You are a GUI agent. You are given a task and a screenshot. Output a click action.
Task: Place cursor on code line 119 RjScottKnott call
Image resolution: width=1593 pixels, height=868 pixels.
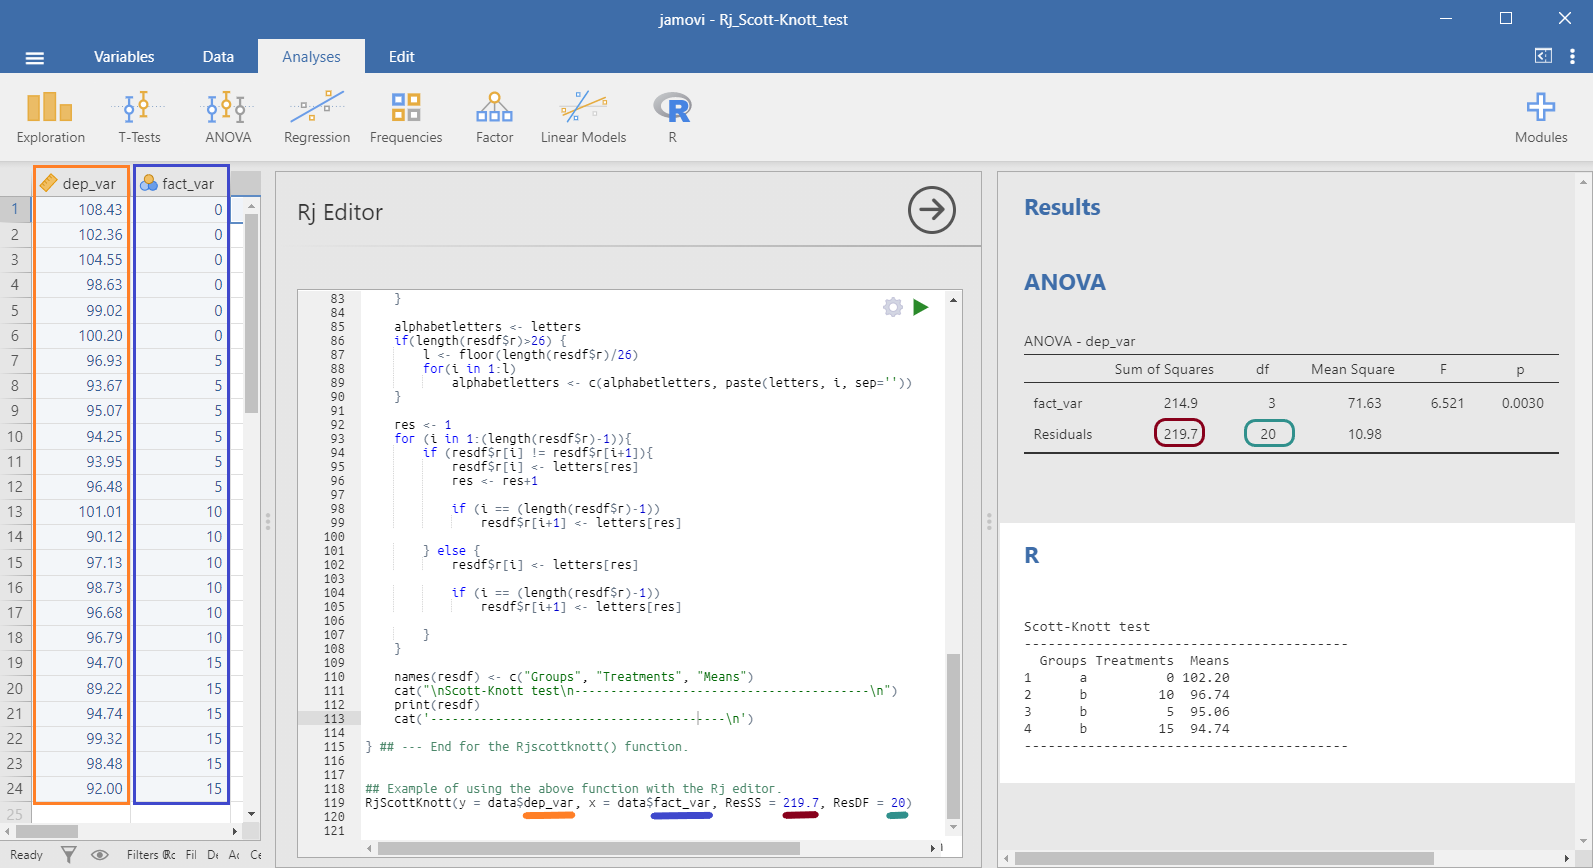(638, 803)
